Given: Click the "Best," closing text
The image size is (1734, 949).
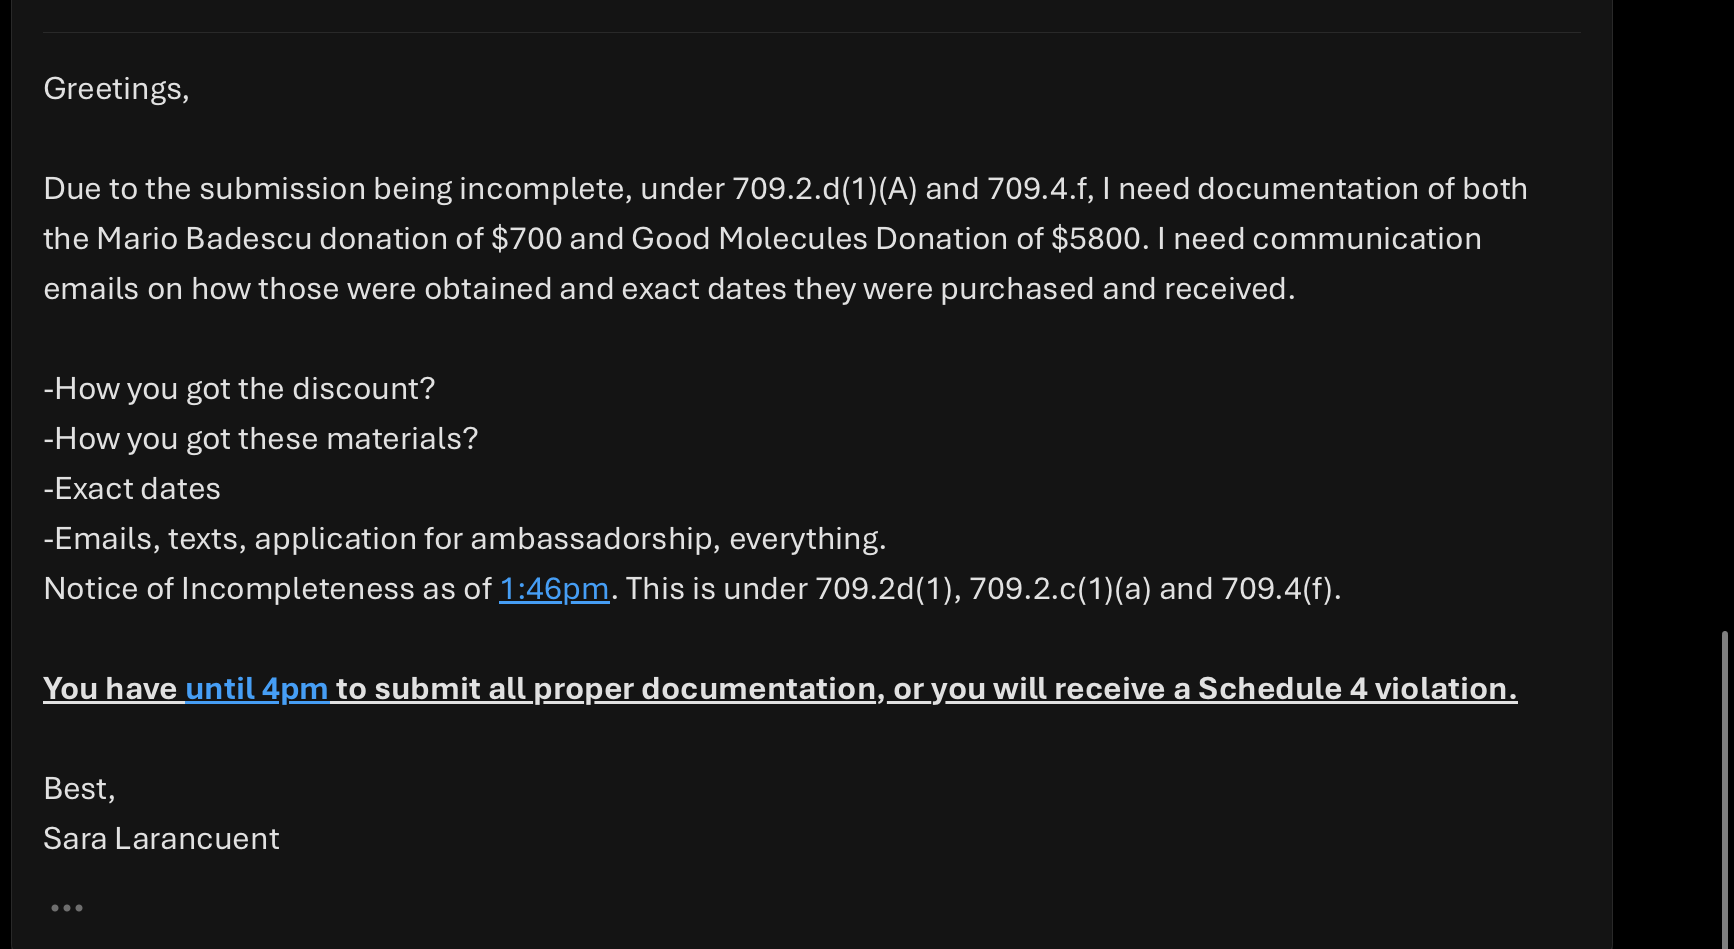Looking at the screenshot, I should pos(79,789).
